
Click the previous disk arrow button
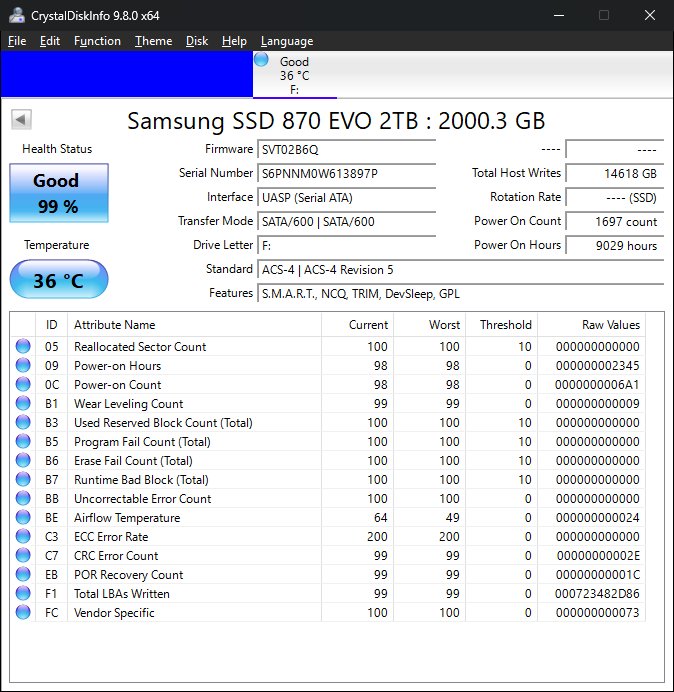coord(21,119)
